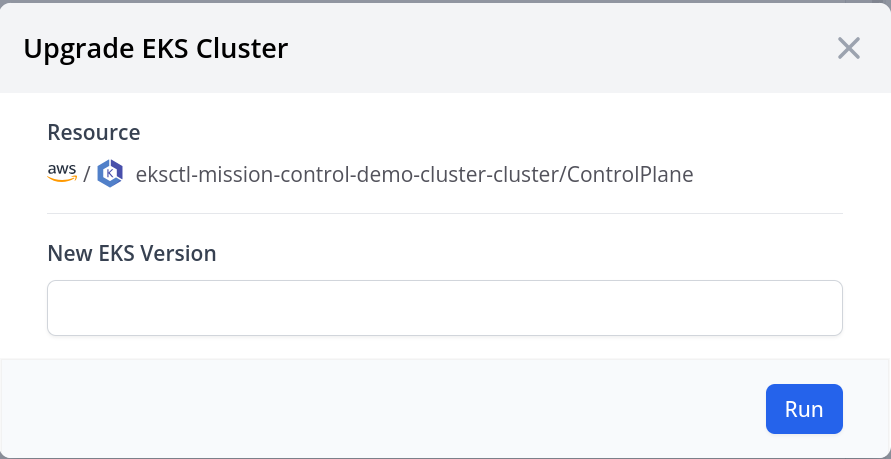Click the "ControlPlane" part of resource path
891x459 pixels.
tap(634, 174)
